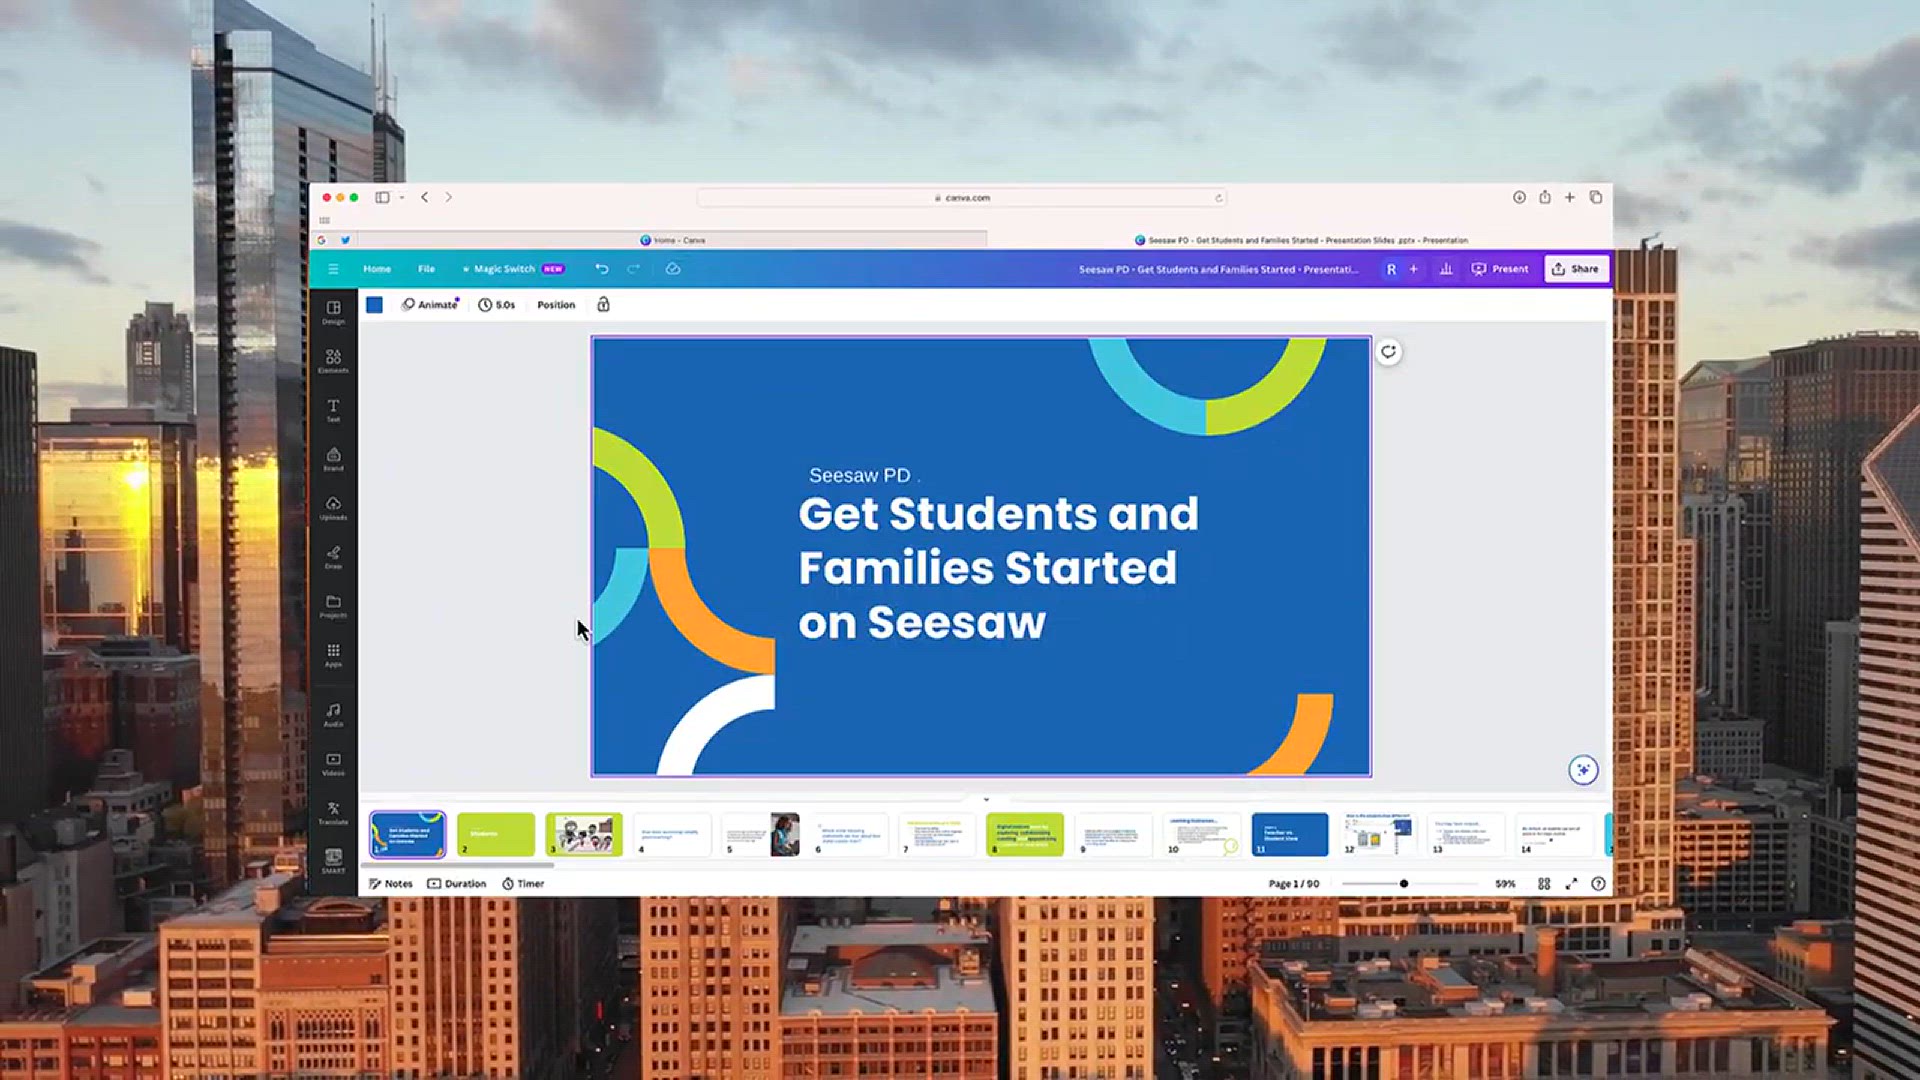Select the Draw tool
Image resolution: width=1920 pixels, height=1080 pixels.
(x=333, y=557)
